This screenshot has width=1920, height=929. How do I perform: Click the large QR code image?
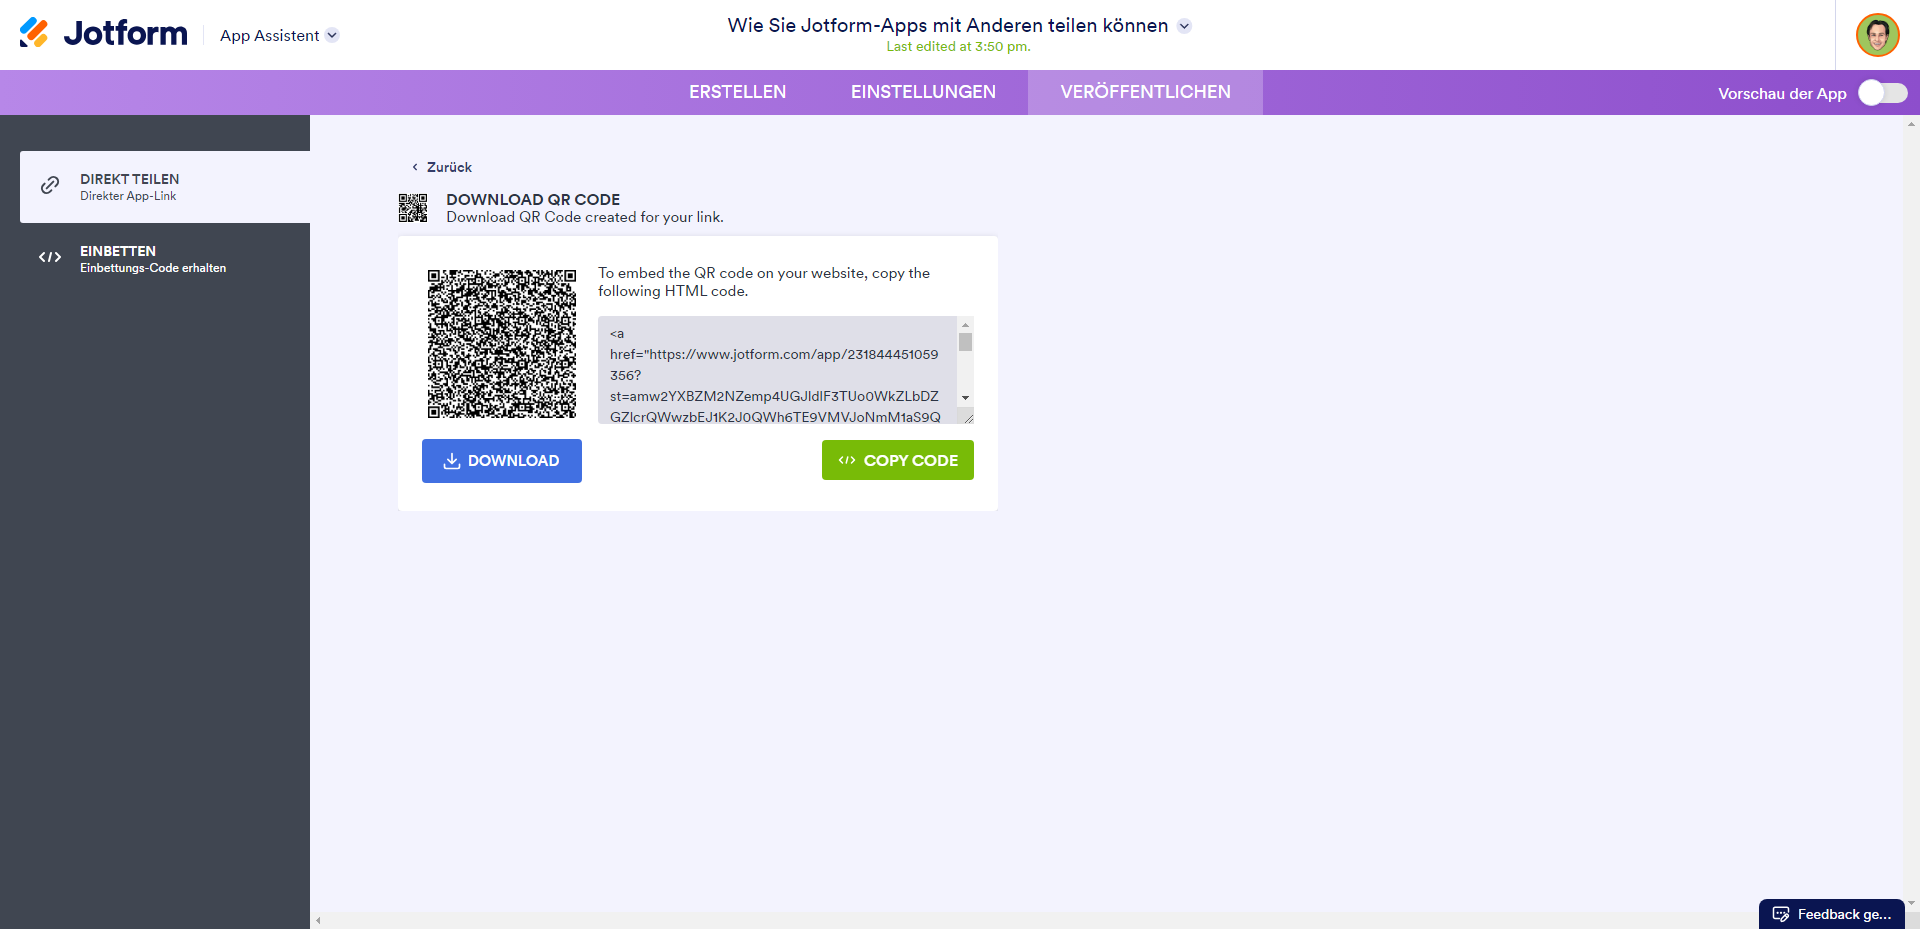point(502,344)
